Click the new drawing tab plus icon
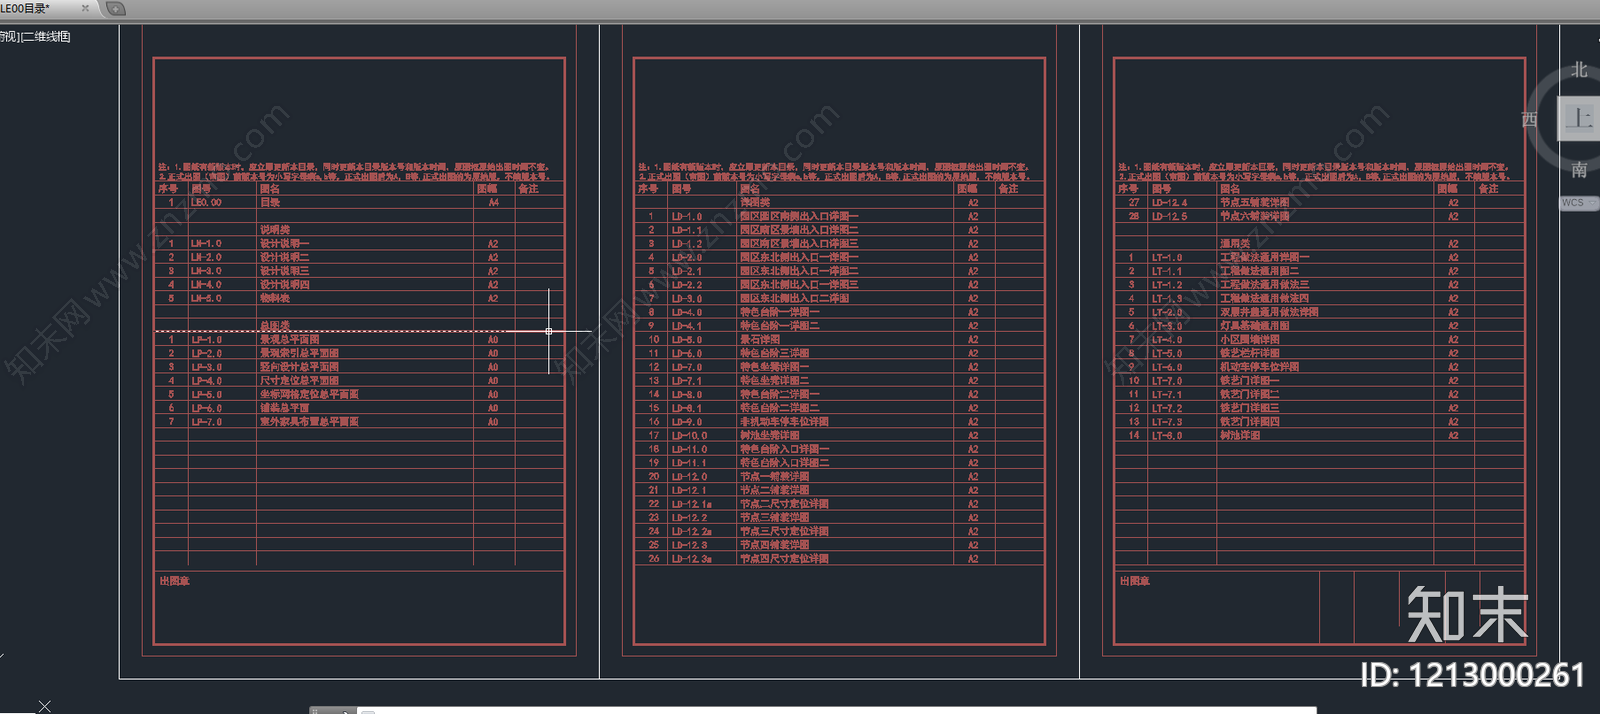Screen dimensions: 1600x714 point(116,9)
